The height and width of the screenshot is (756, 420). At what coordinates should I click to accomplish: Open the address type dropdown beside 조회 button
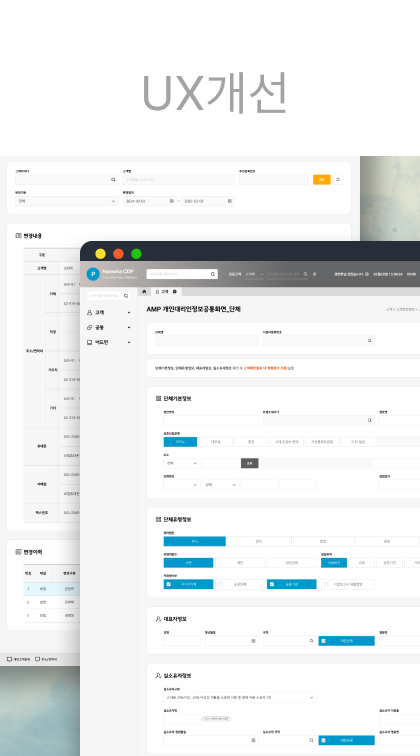point(182,463)
